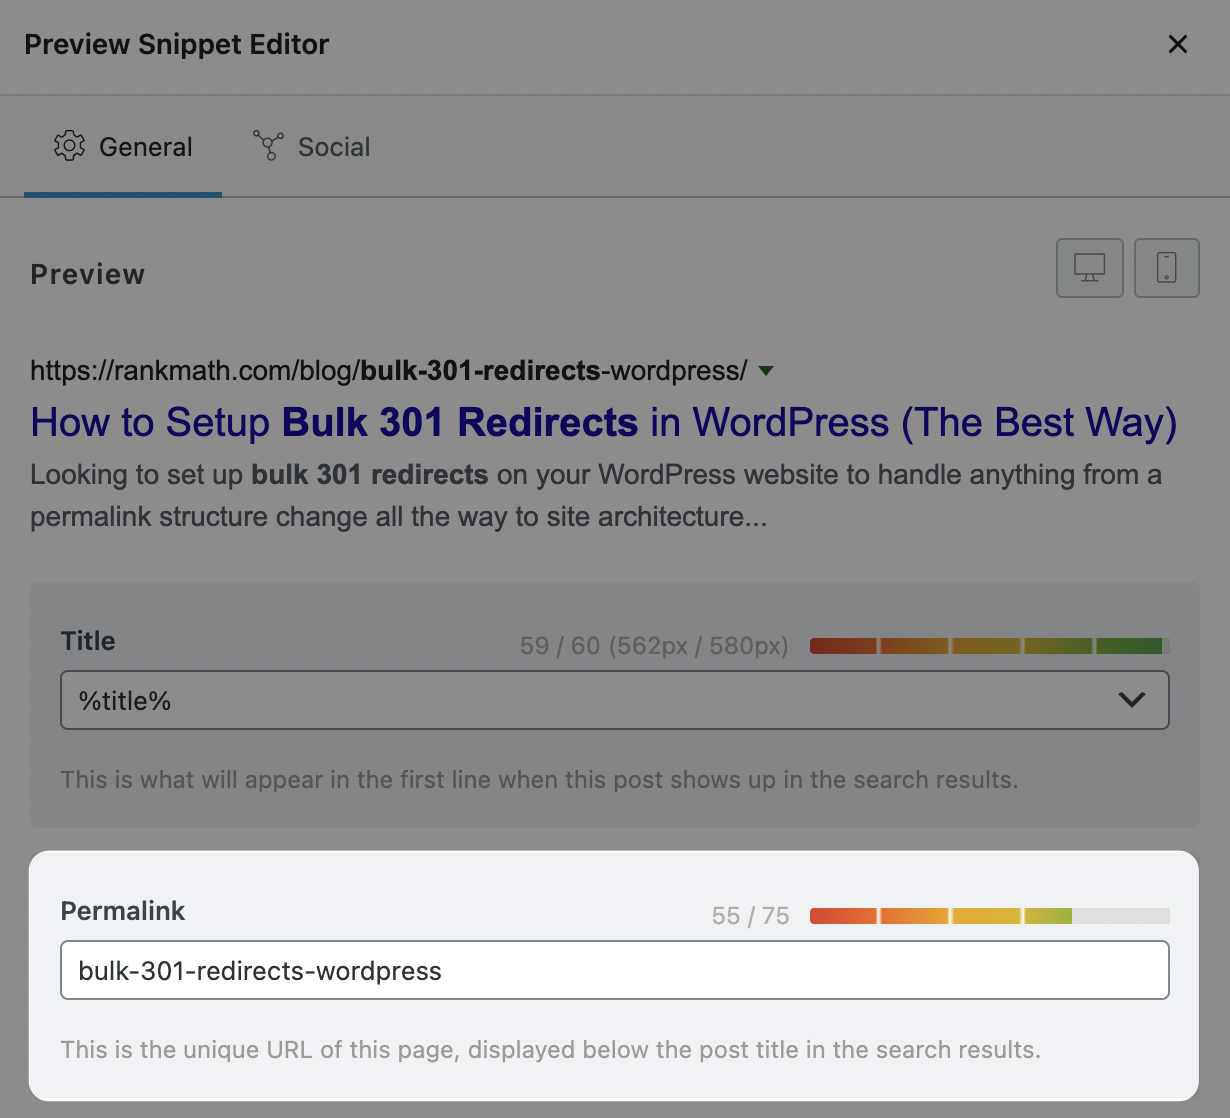Click the Permalink length progress bar
The image size is (1230, 1118).
pyautogui.click(x=989, y=916)
